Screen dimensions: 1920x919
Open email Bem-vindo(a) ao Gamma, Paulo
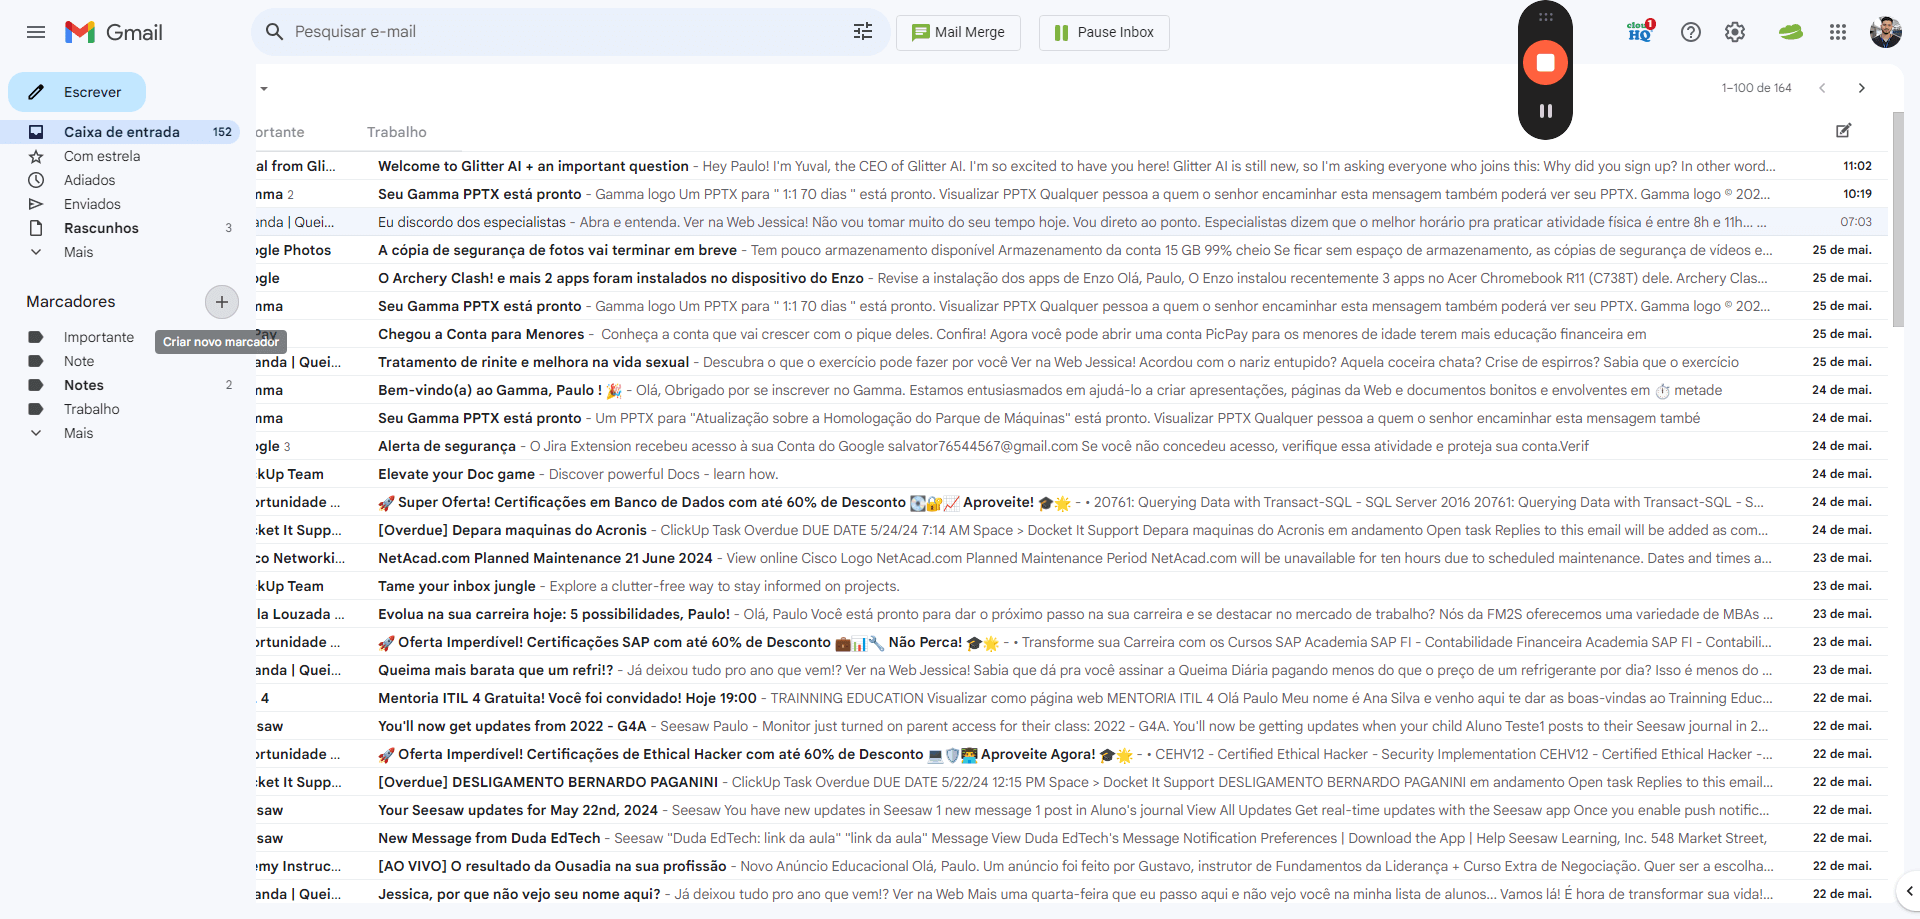pyautogui.click(x=1072, y=390)
